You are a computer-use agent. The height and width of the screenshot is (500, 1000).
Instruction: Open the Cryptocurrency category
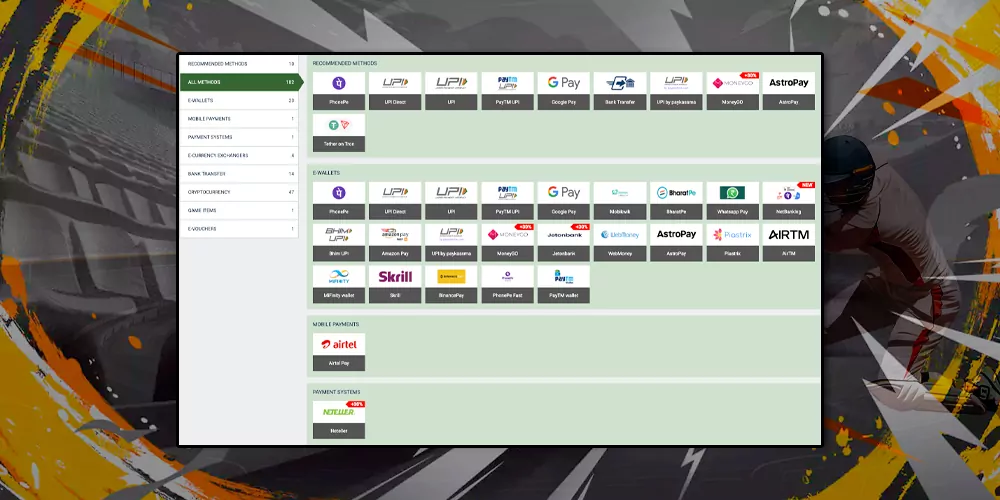239,192
